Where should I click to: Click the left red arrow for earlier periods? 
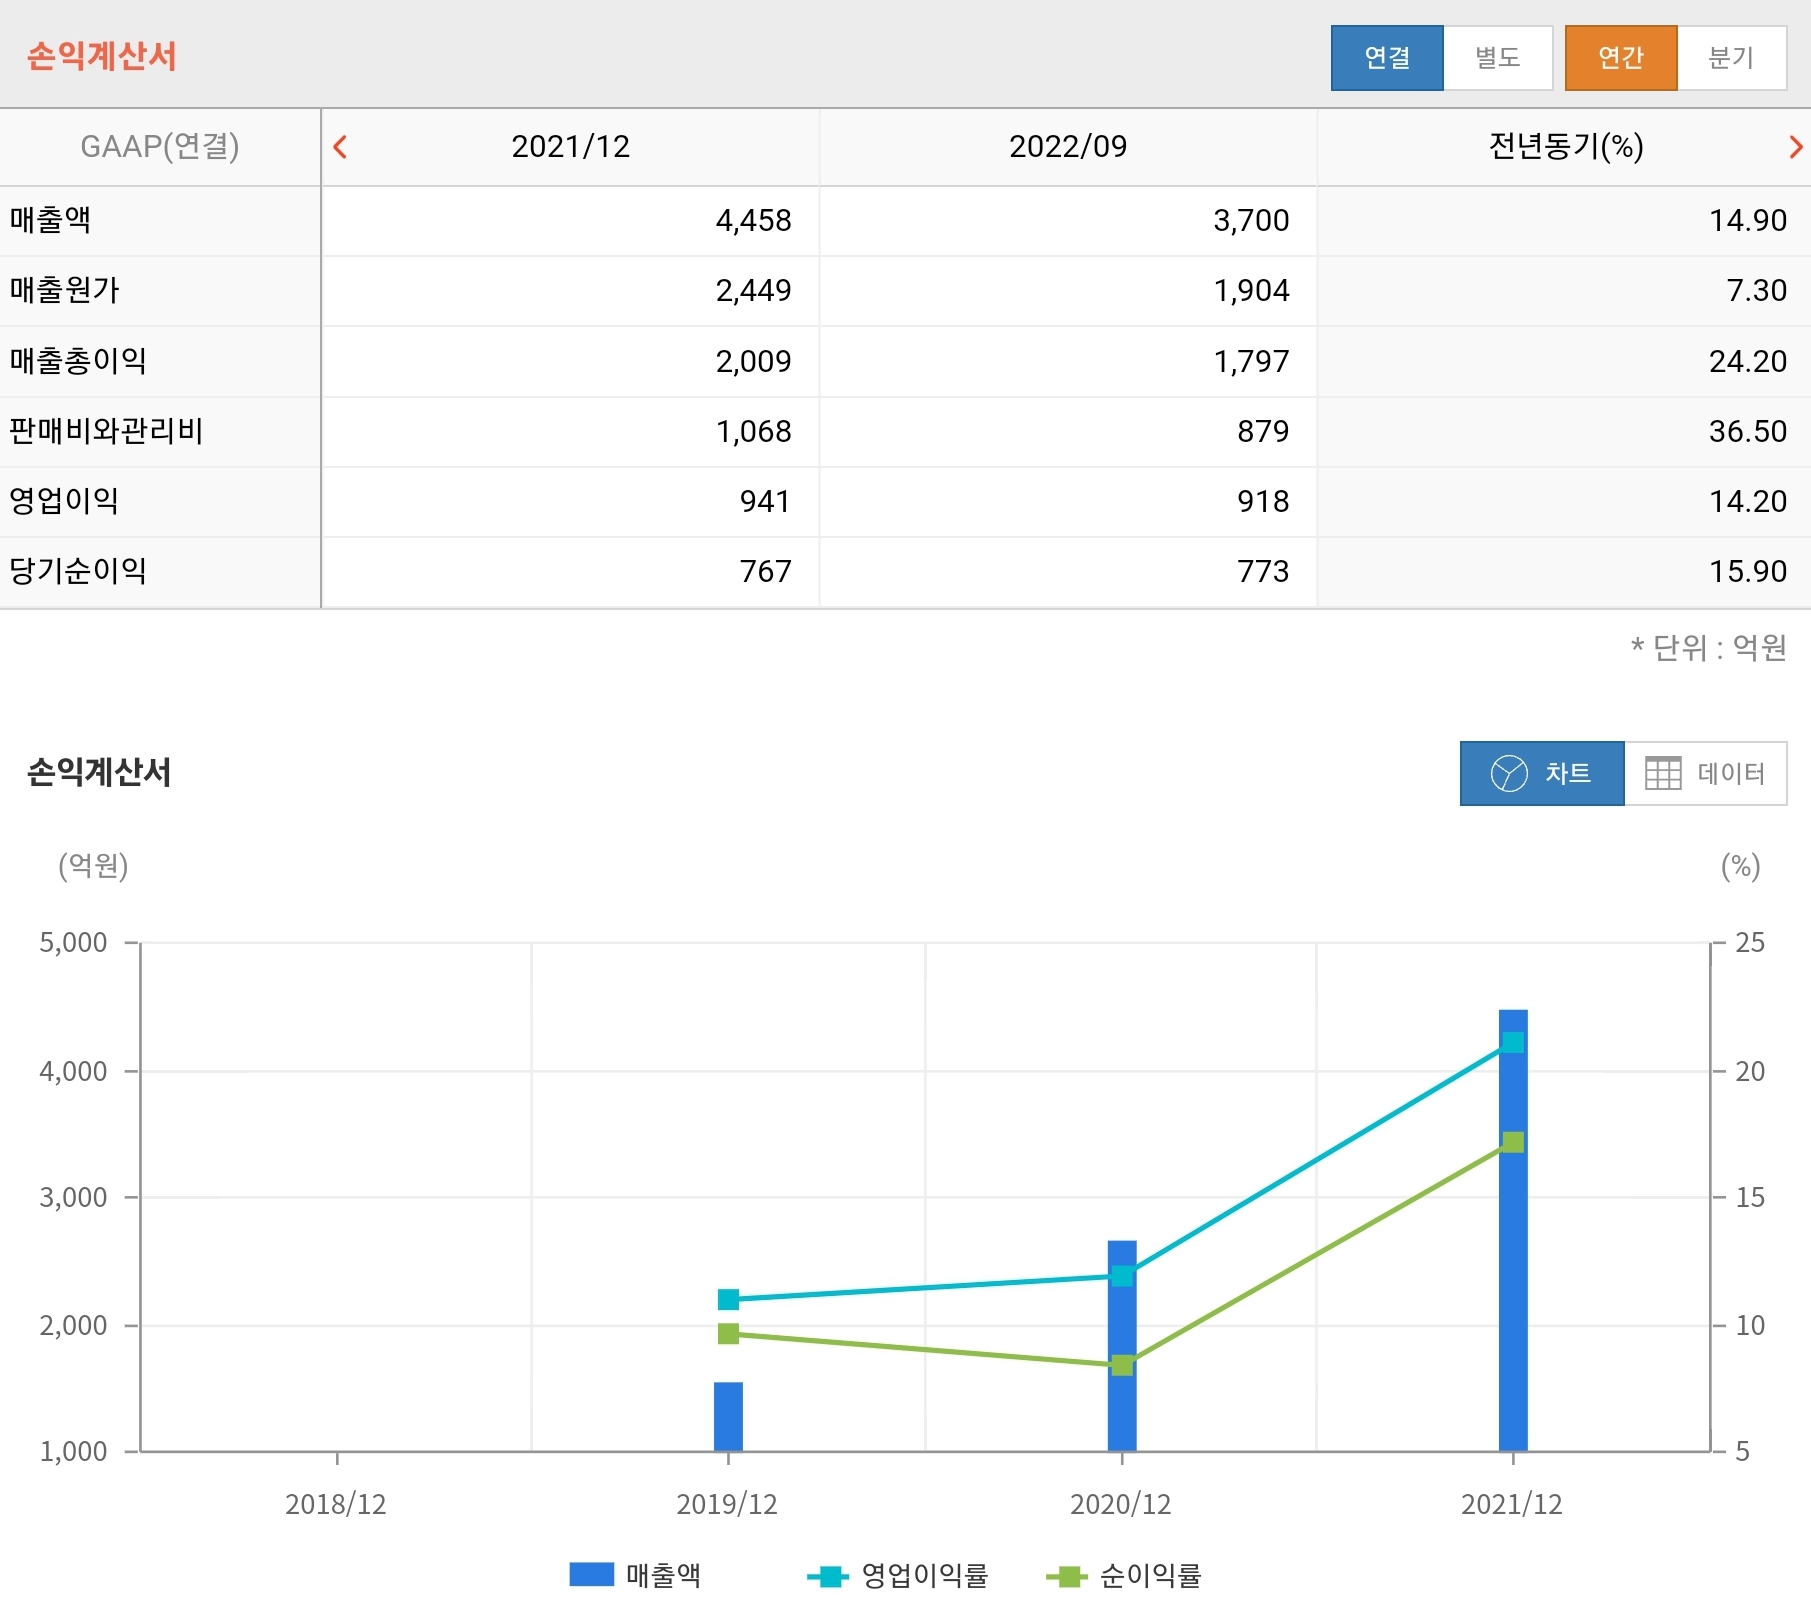340,147
